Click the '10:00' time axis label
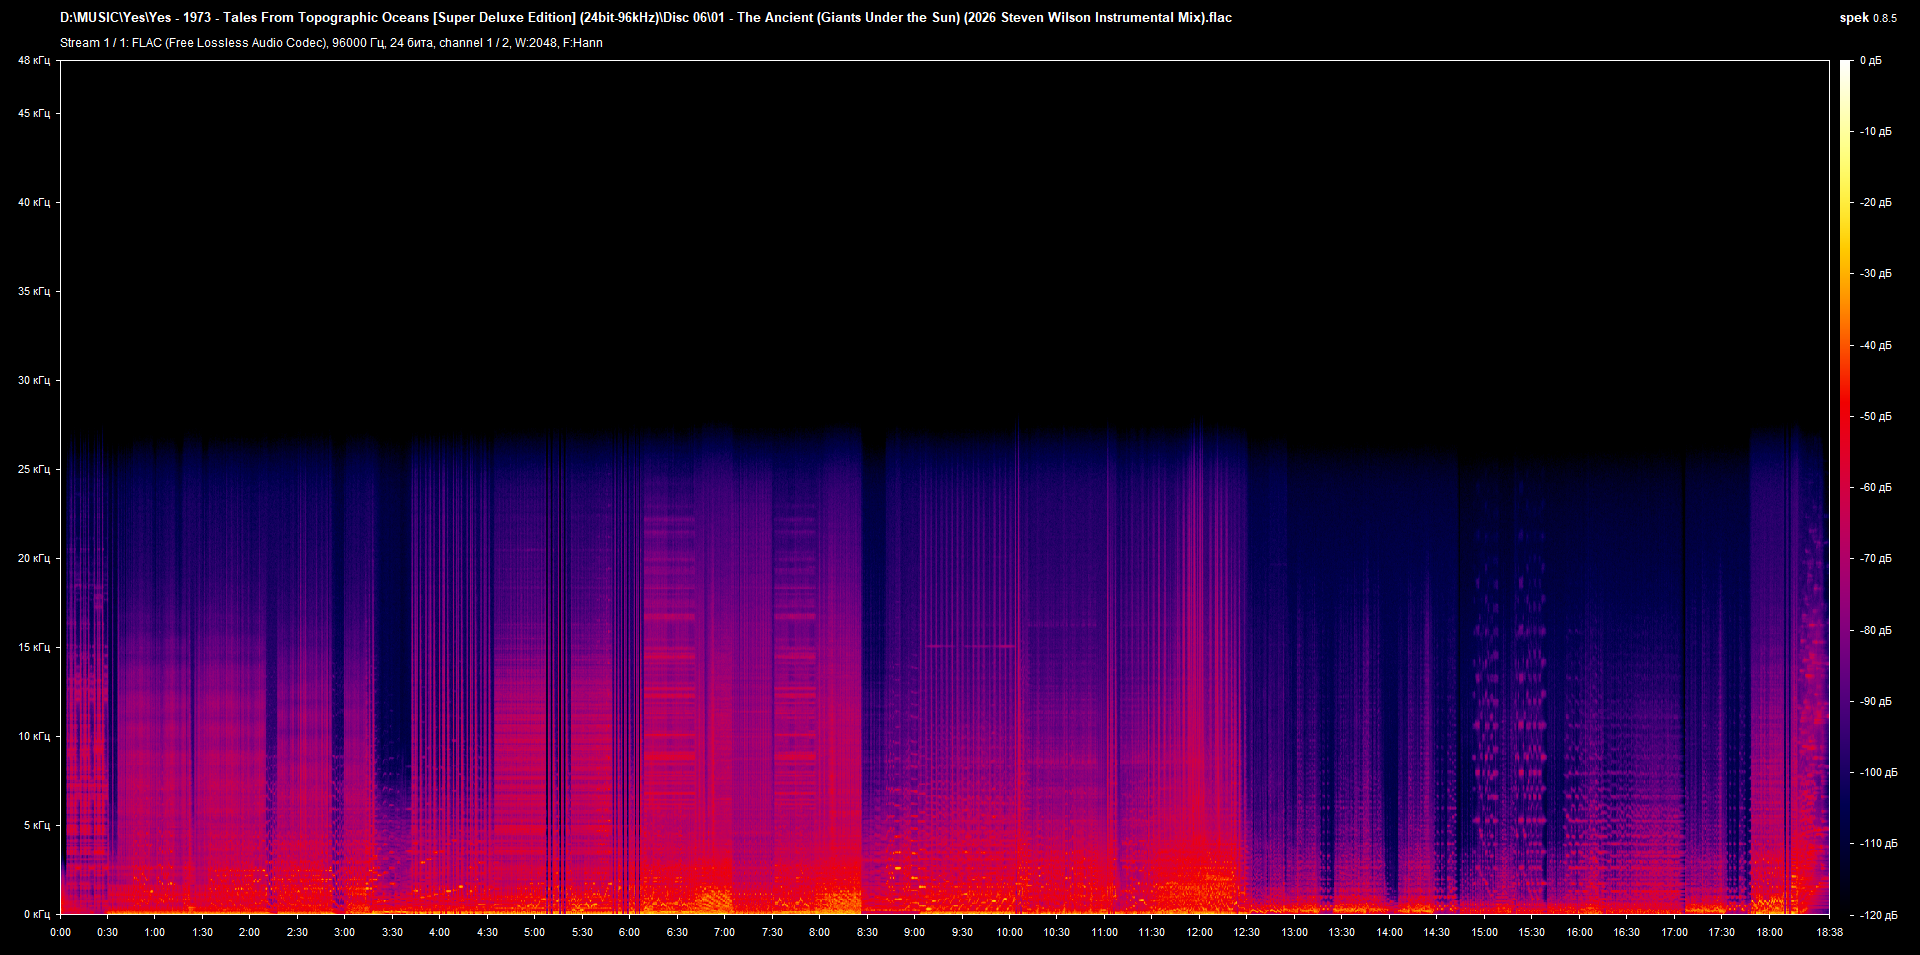Image resolution: width=1920 pixels, height=955 pixels. click(x=1009, y=933)
